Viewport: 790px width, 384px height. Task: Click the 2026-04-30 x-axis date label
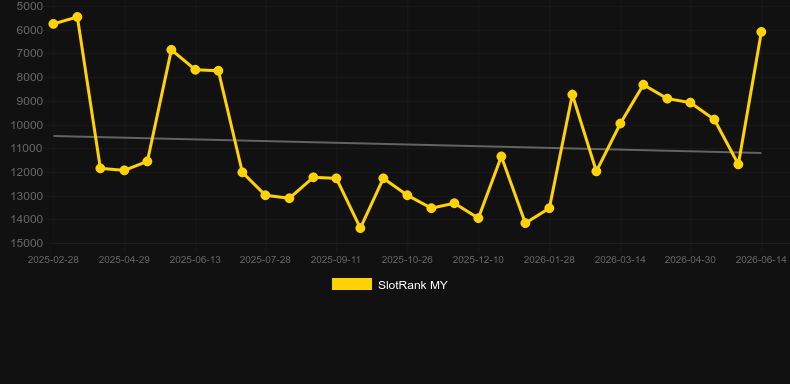[690, 260]
